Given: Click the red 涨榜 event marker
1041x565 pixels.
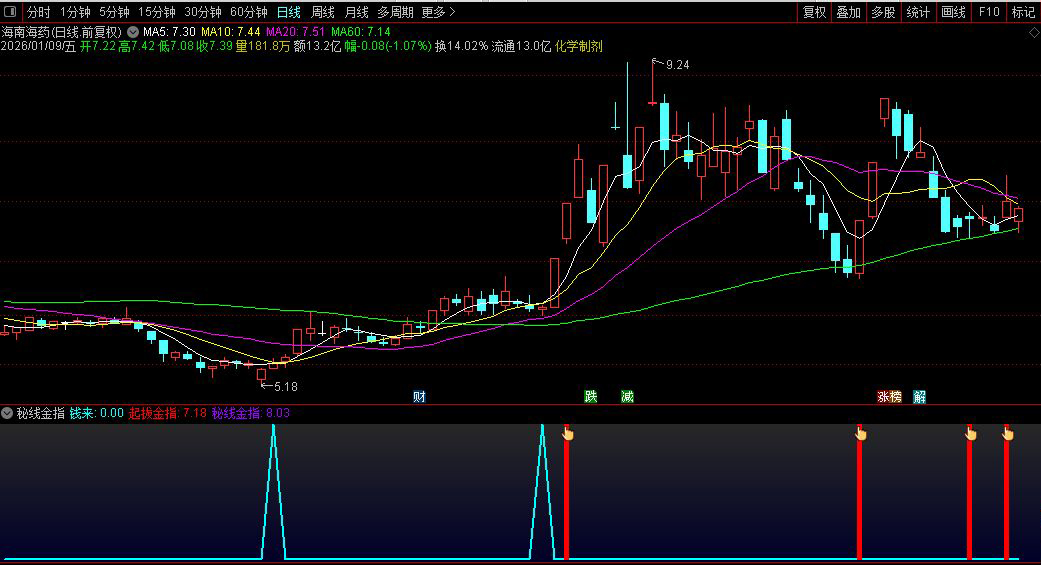Looking at the screenshot, I should click(x=889, y=397).
